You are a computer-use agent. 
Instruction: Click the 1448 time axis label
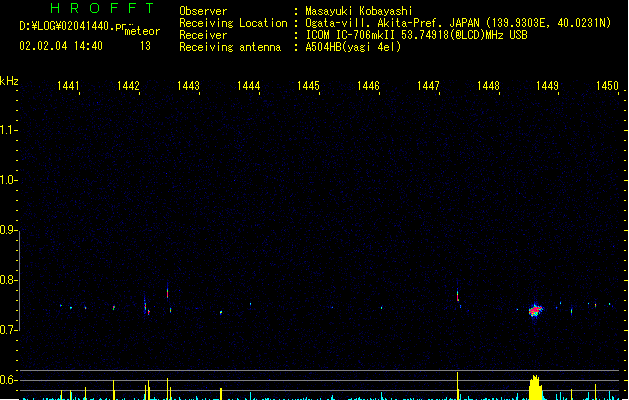488,86
